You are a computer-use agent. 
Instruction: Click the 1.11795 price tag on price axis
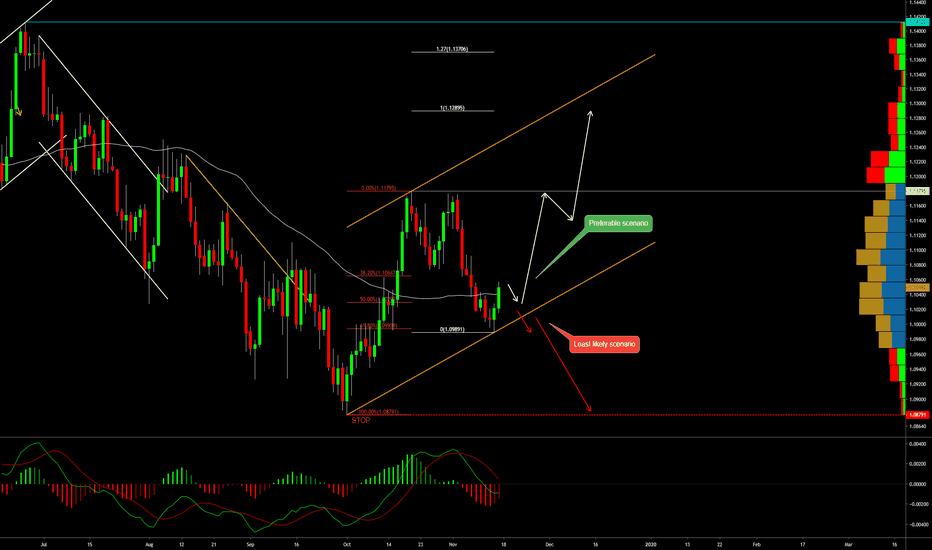[917, 190]
